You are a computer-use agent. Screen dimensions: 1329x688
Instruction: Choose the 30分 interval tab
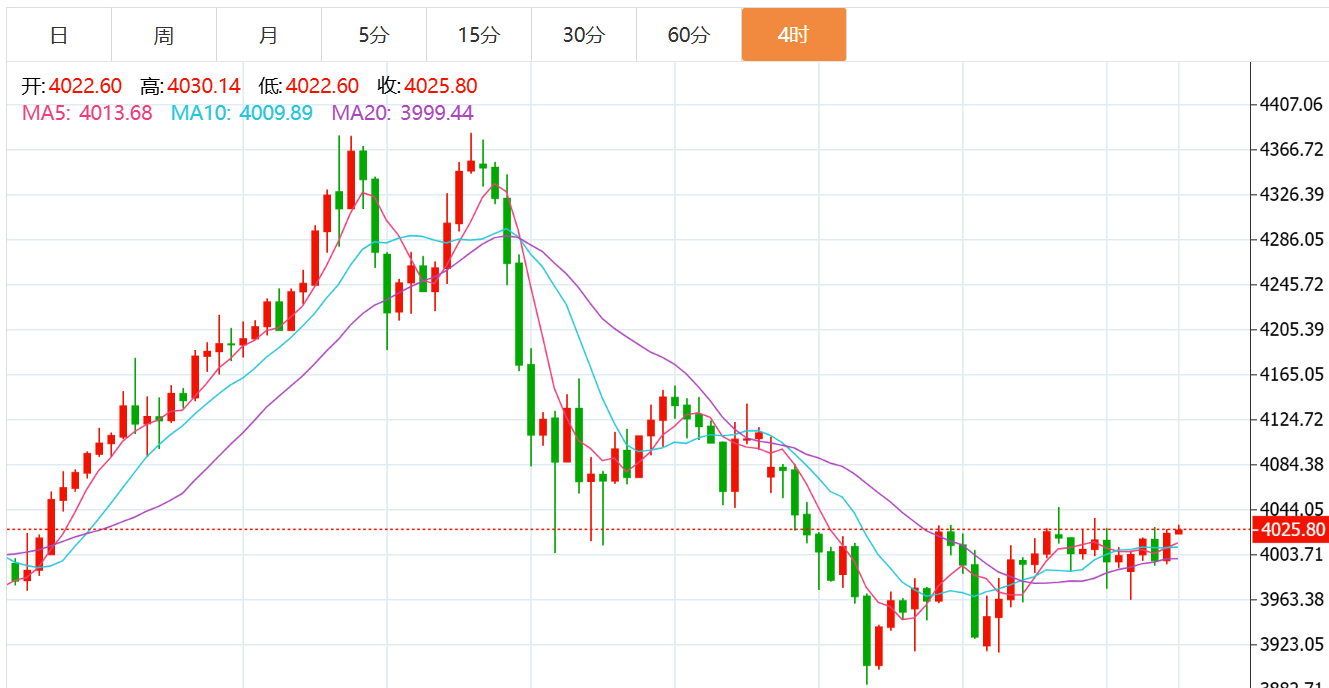[584, 35]
